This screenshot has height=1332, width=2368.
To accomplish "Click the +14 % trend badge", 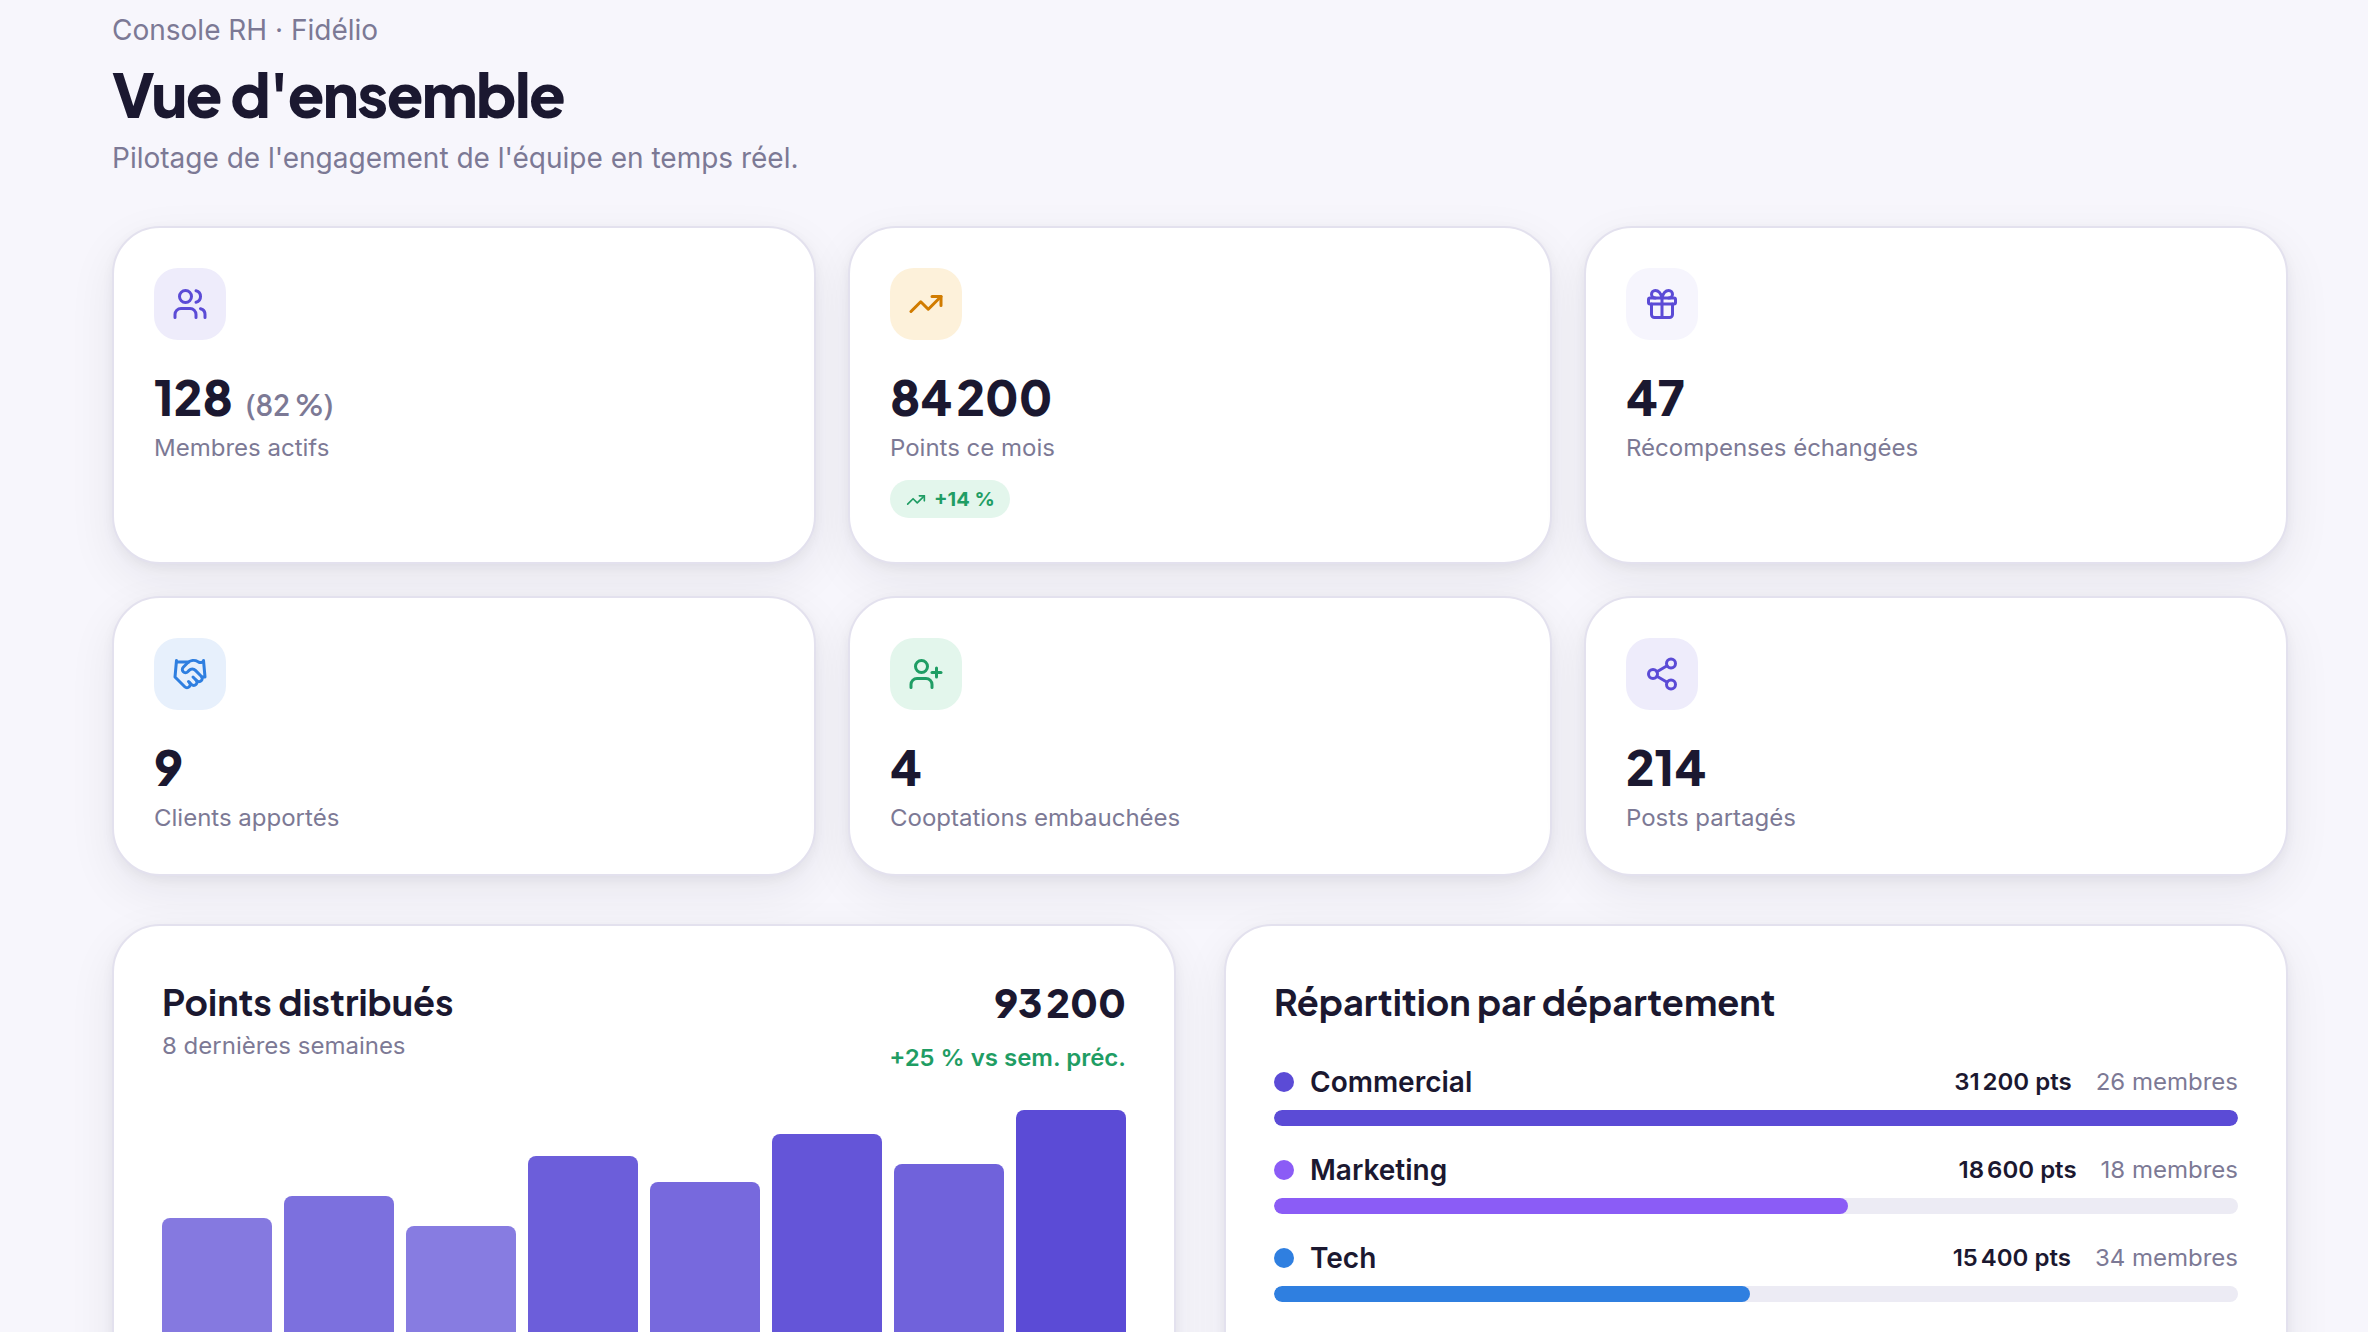I will [950, 499].
